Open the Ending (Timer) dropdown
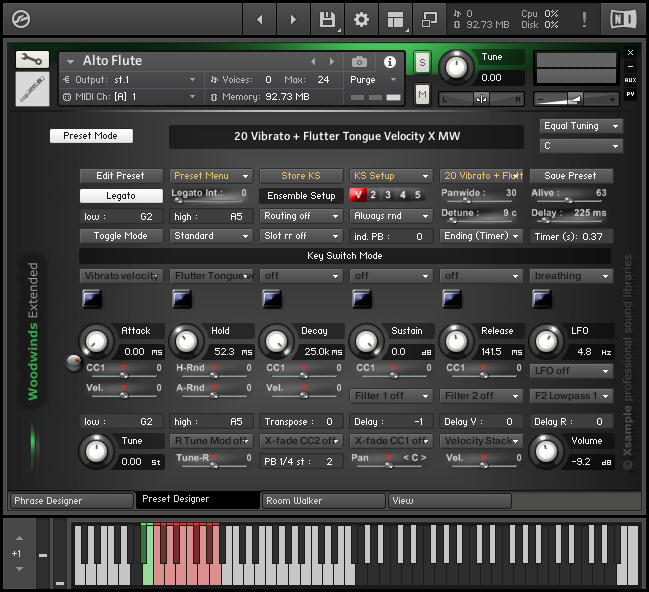 tap(481, 236)
